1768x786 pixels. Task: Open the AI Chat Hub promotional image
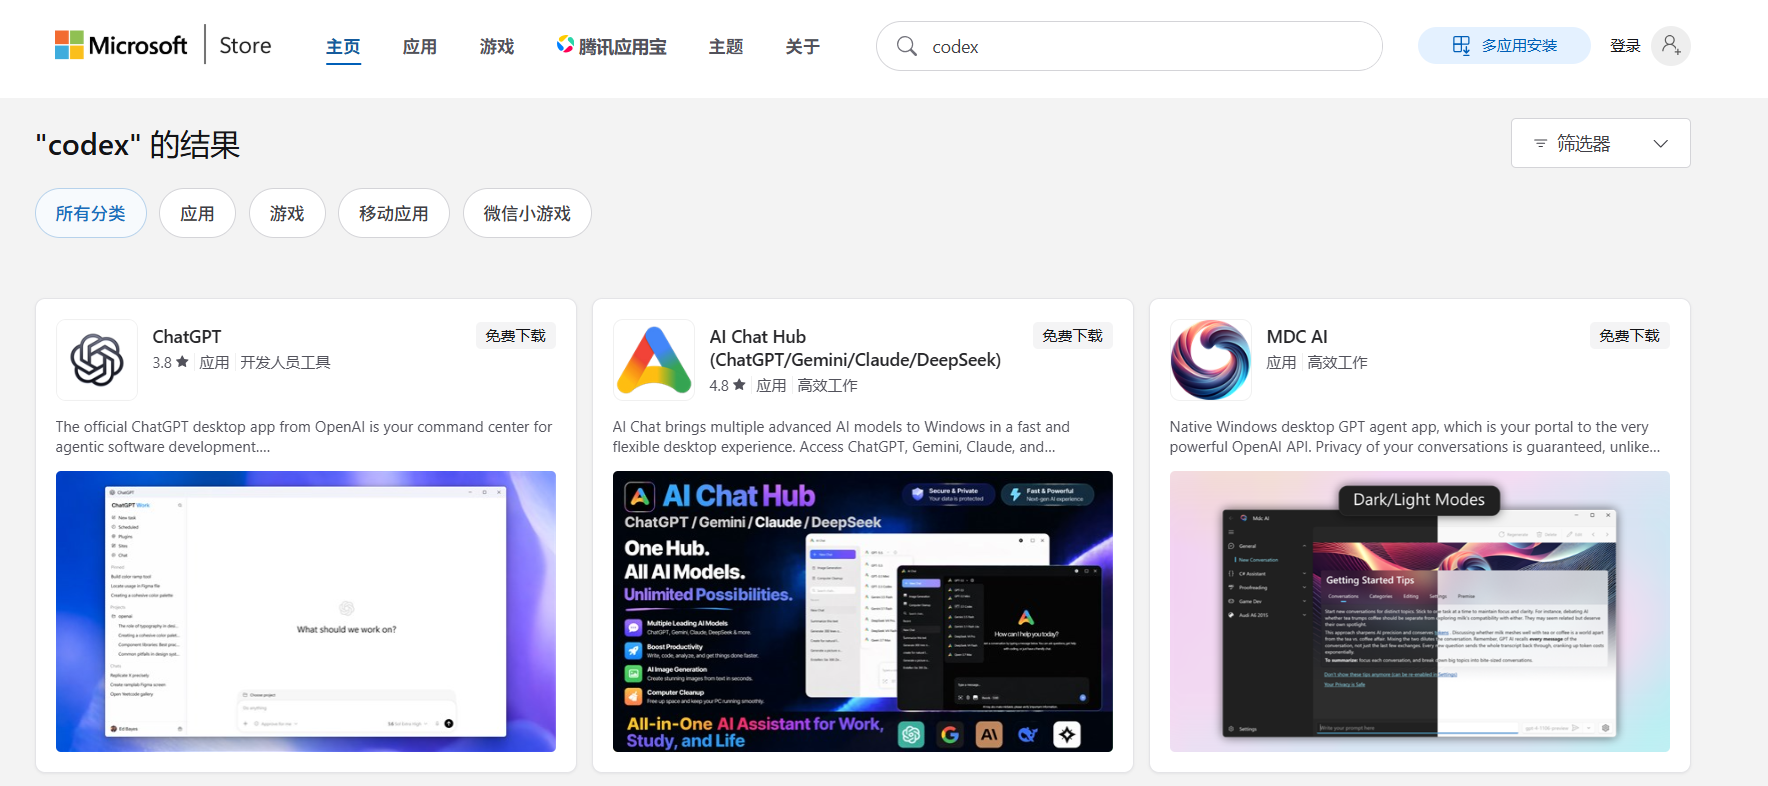[x=863, y=611]
